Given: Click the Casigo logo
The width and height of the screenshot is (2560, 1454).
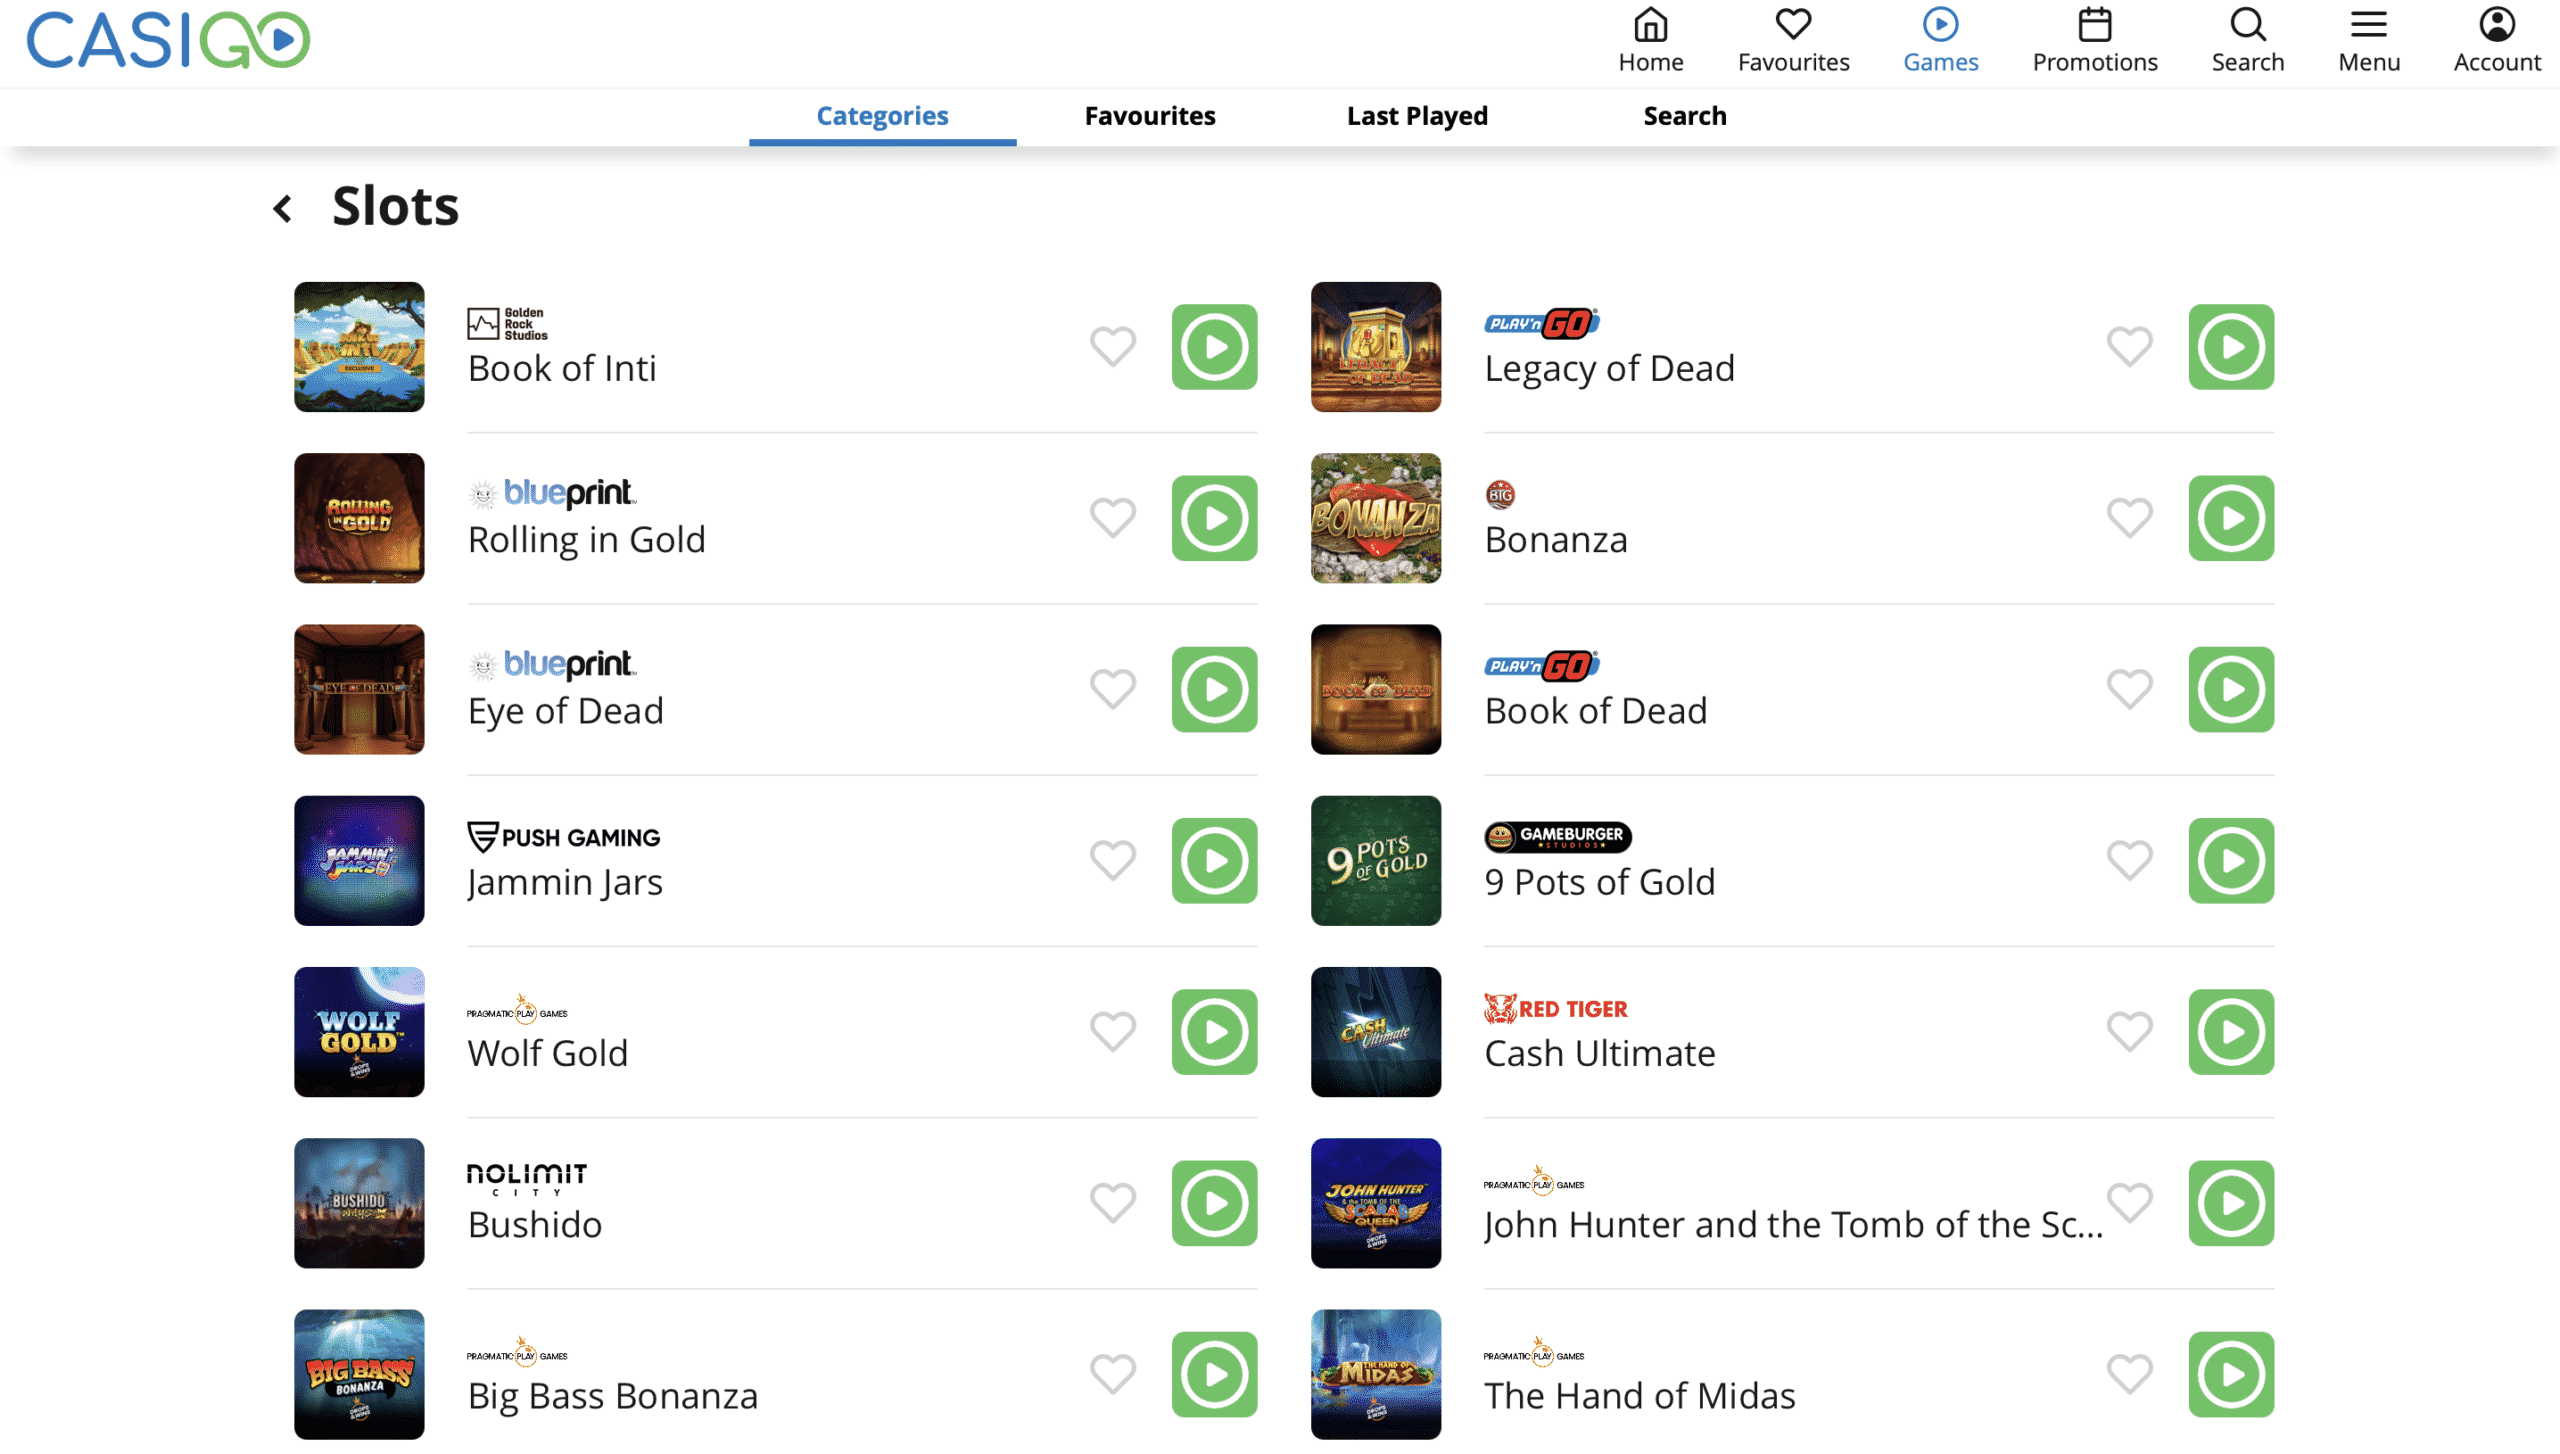Looking at the screenshot, I should tap(168, 40).
